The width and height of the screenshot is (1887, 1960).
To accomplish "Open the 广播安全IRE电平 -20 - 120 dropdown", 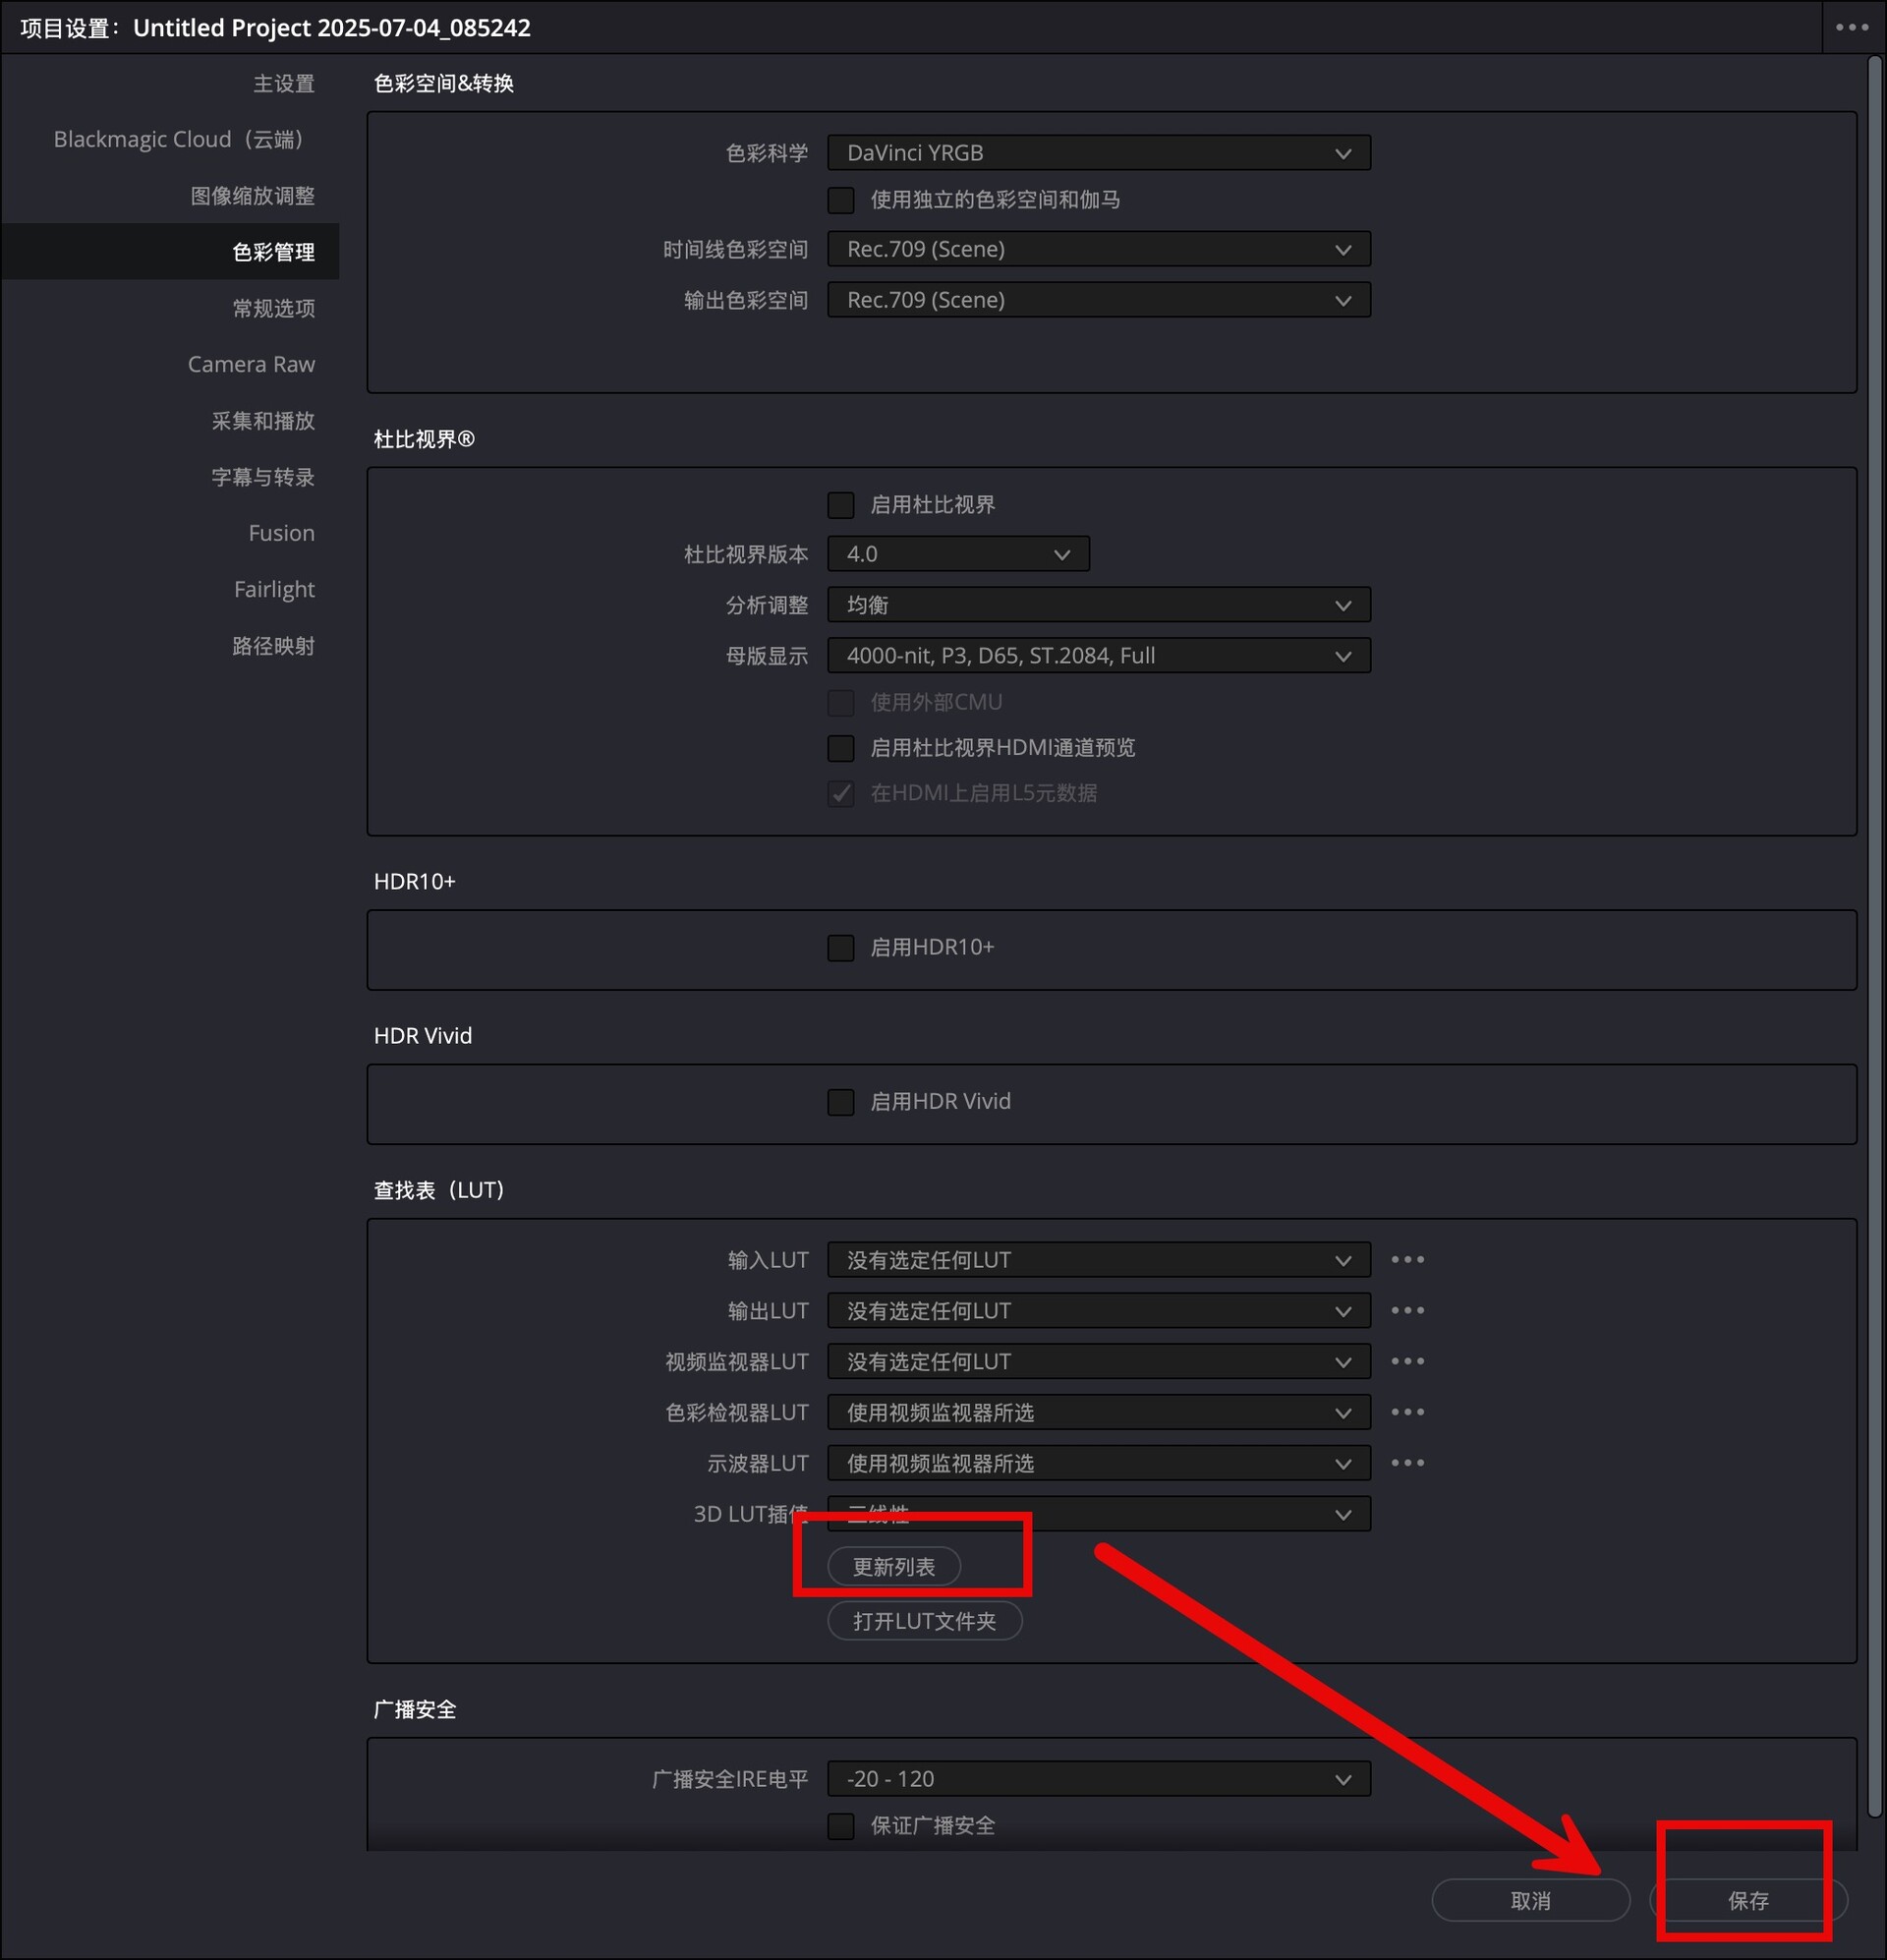I will 1099,1779.
